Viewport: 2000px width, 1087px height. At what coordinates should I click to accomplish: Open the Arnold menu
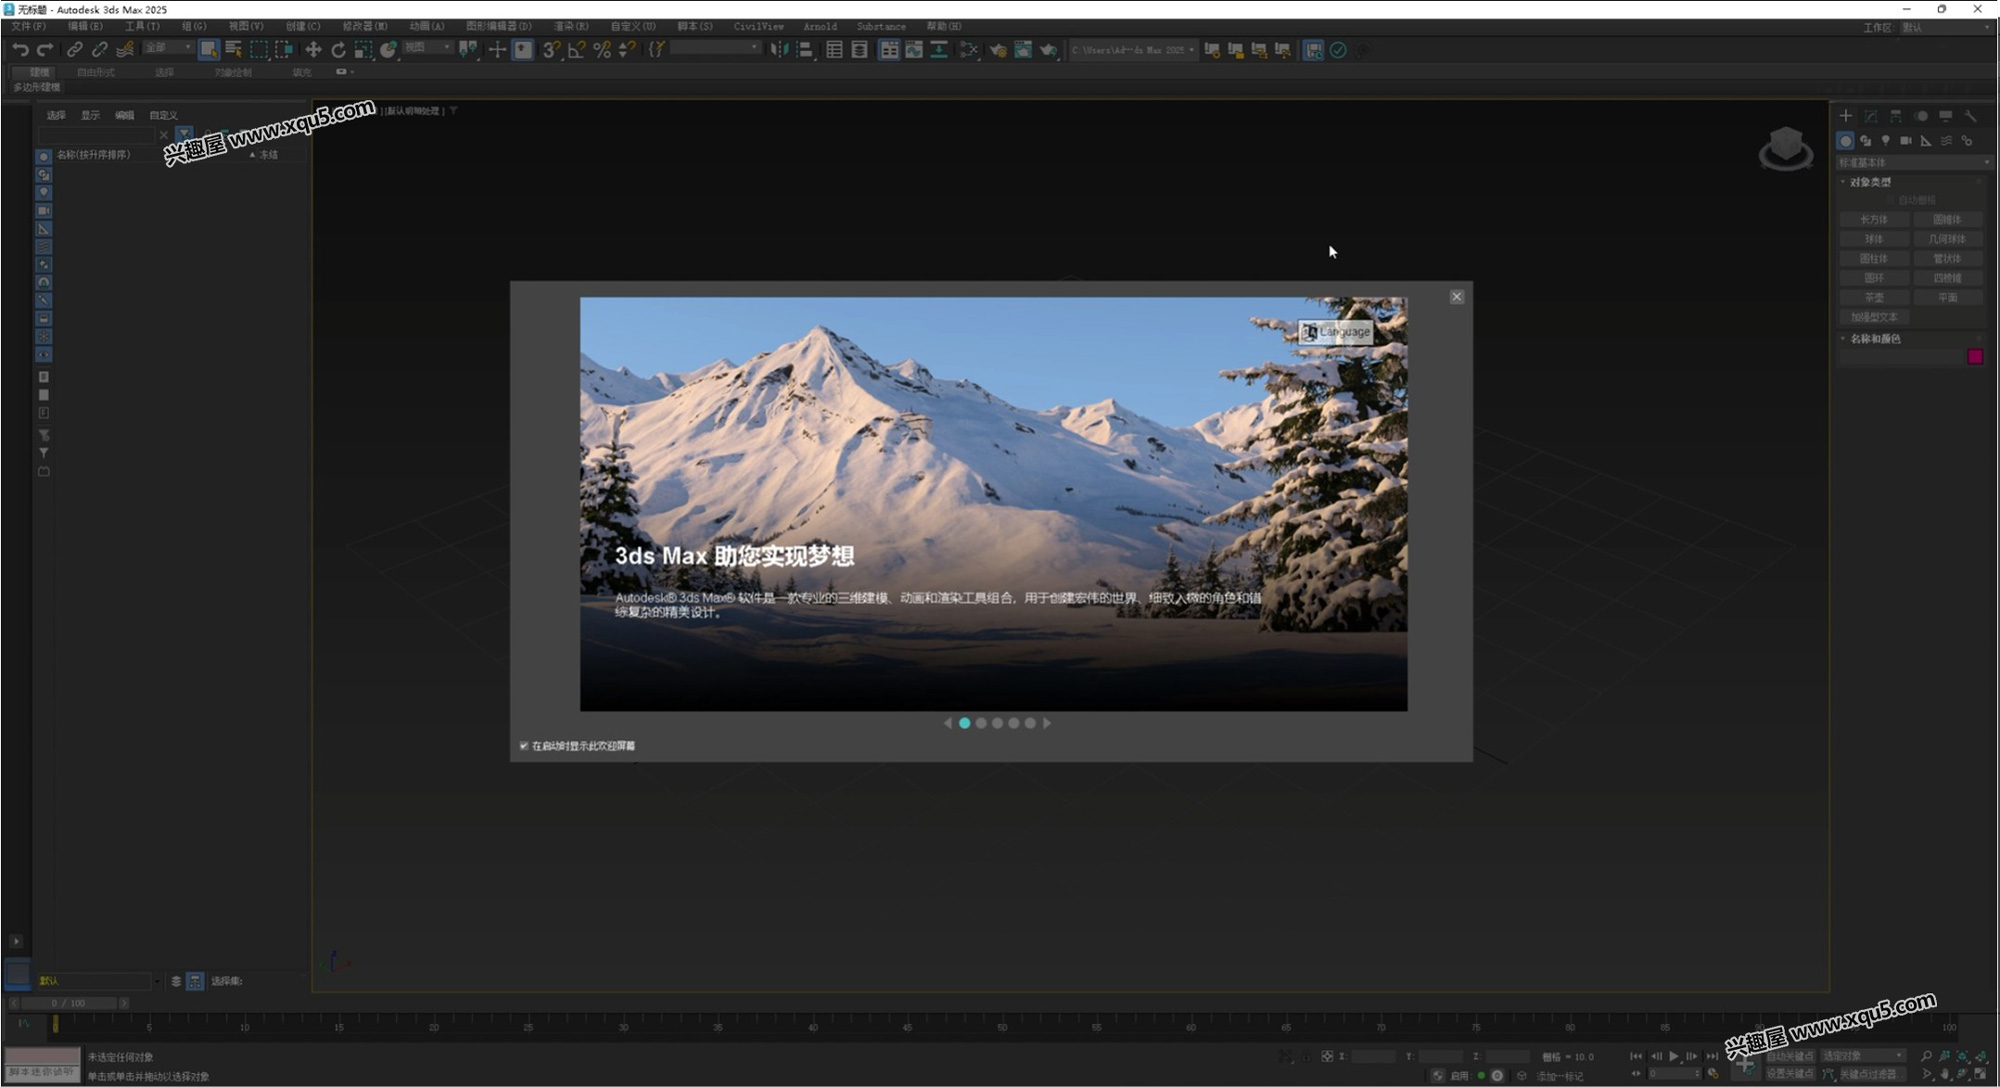pyautogui.click(x=820, y=27)
